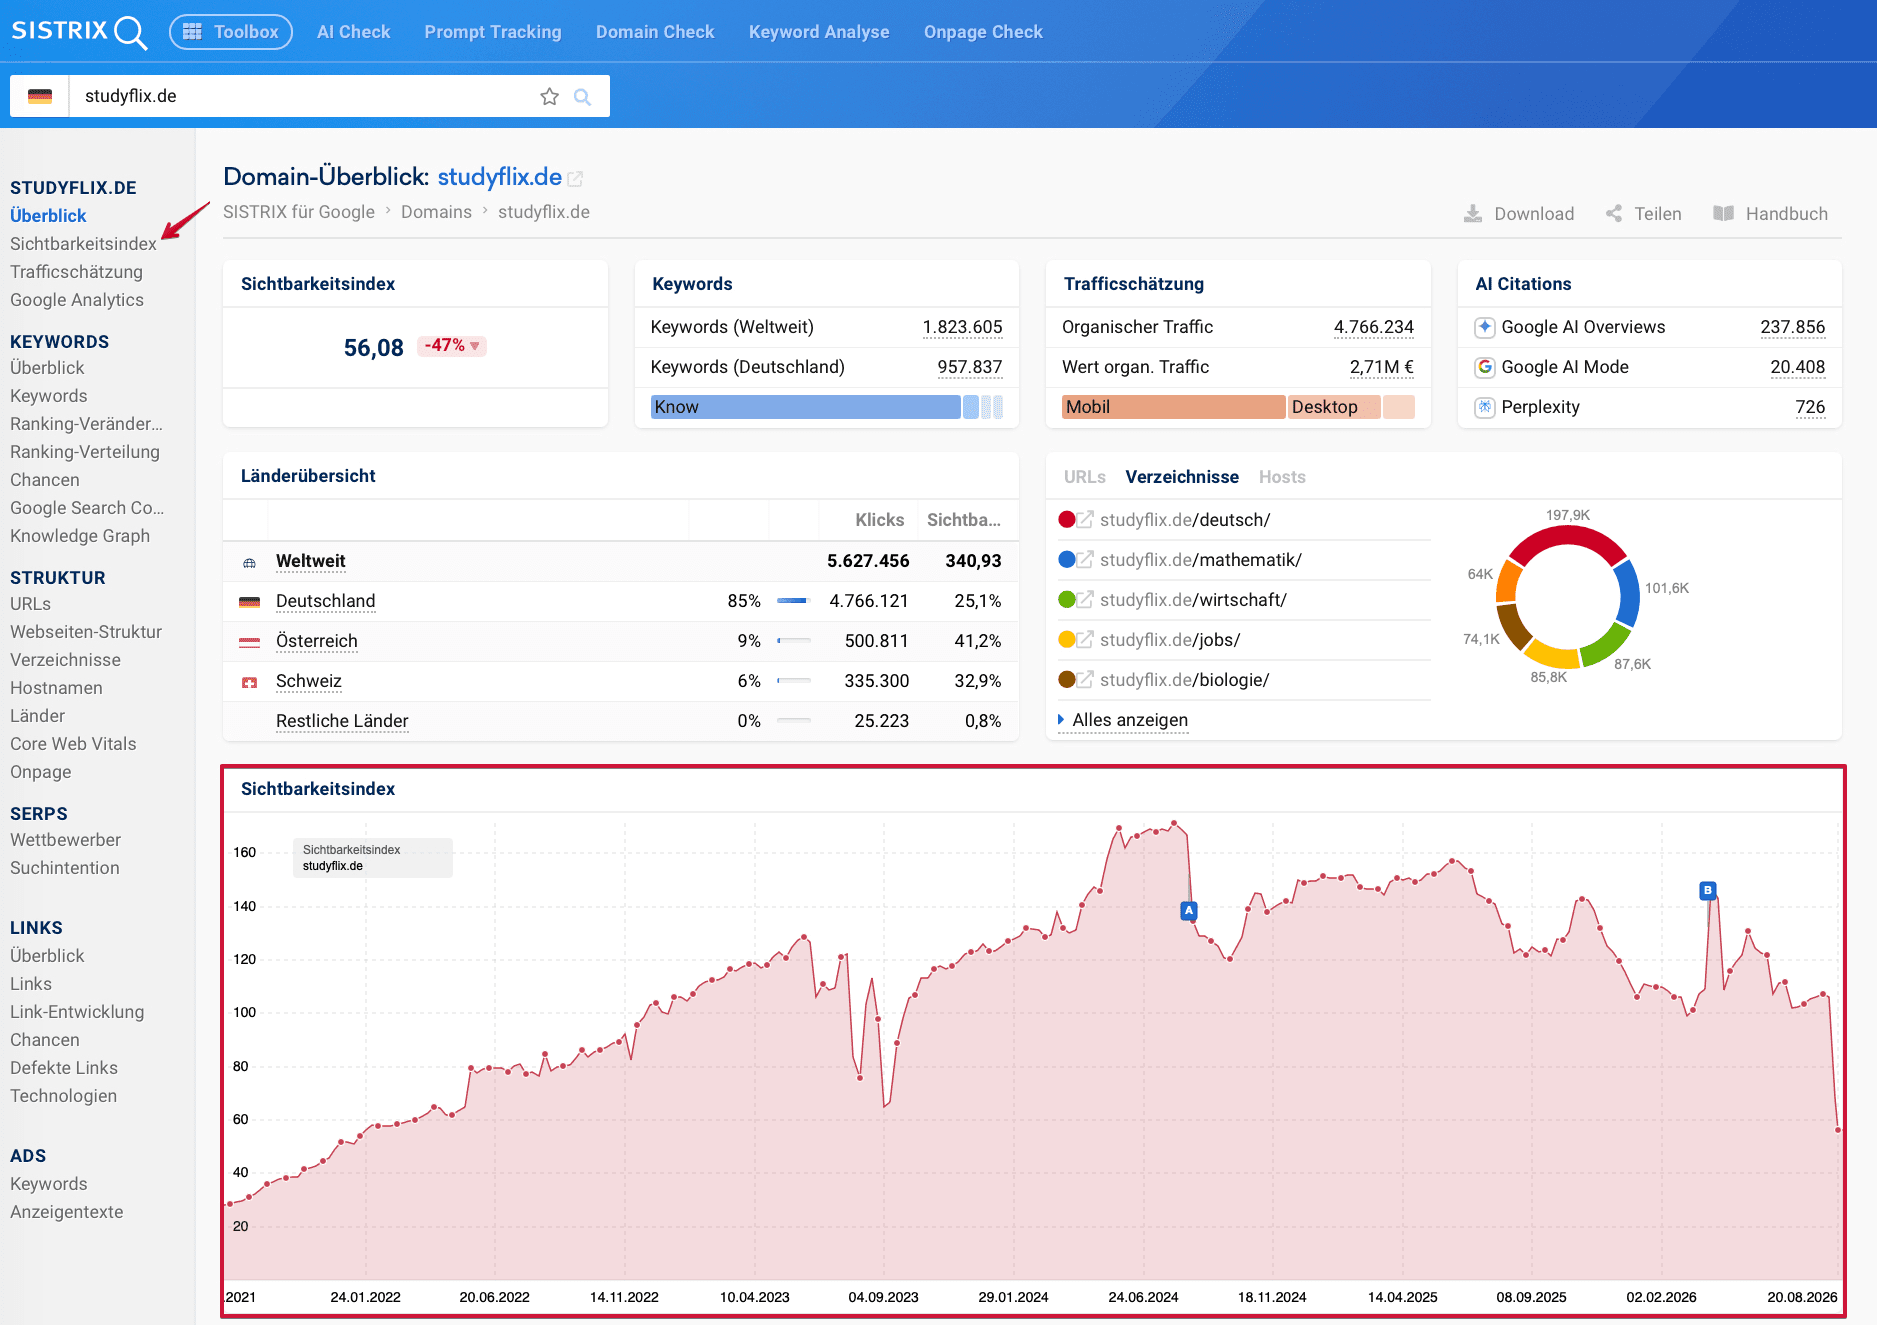Open Defekte Links in the sidebar
Image resolution: width=1877 pixels, height=1325 pixels.
pyautogui.click(x=64, y=1068)
